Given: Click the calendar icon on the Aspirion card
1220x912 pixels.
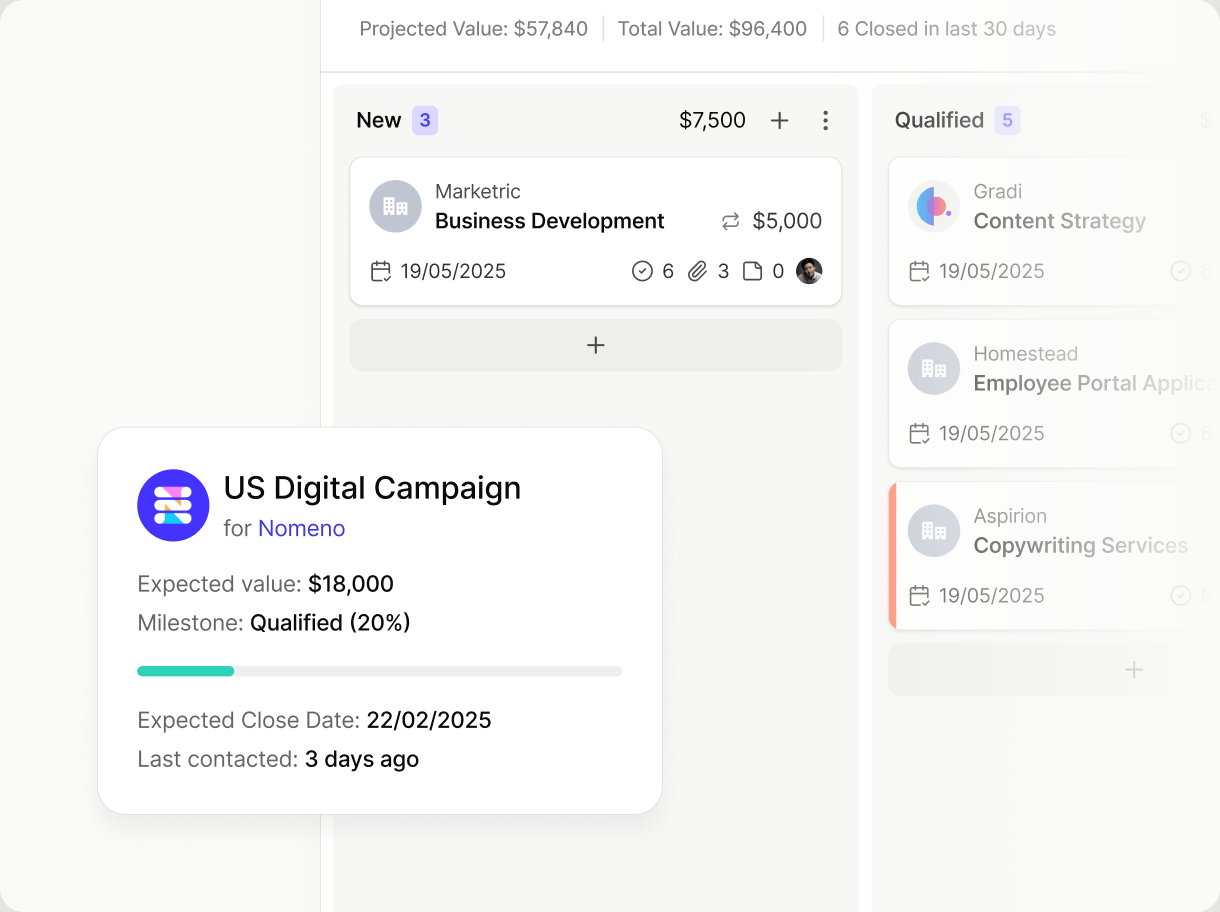Looking at the screenshot, I should (919, 595).
